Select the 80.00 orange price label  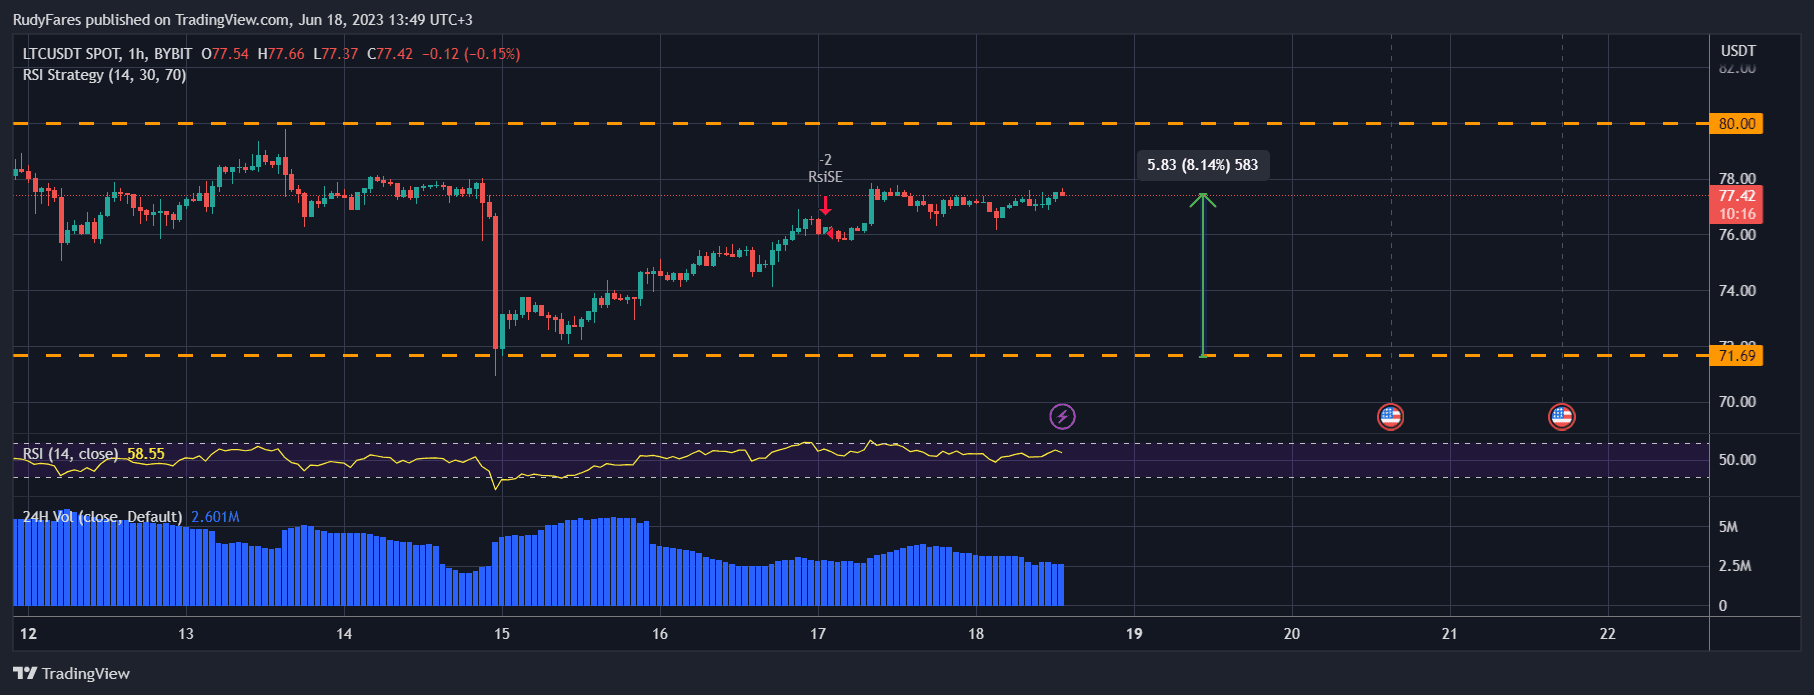[1737, 124]
